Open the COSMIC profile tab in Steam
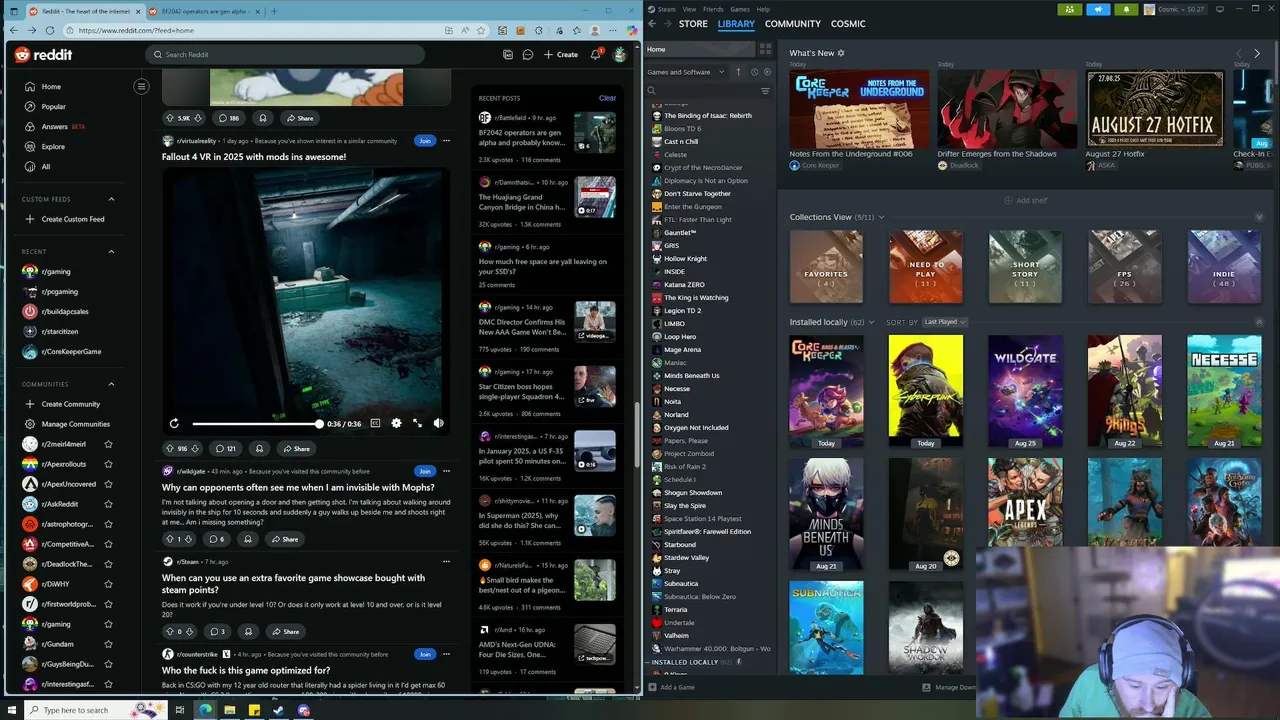The height and width of the screenshot is (720, 1280). pos(848,23)
